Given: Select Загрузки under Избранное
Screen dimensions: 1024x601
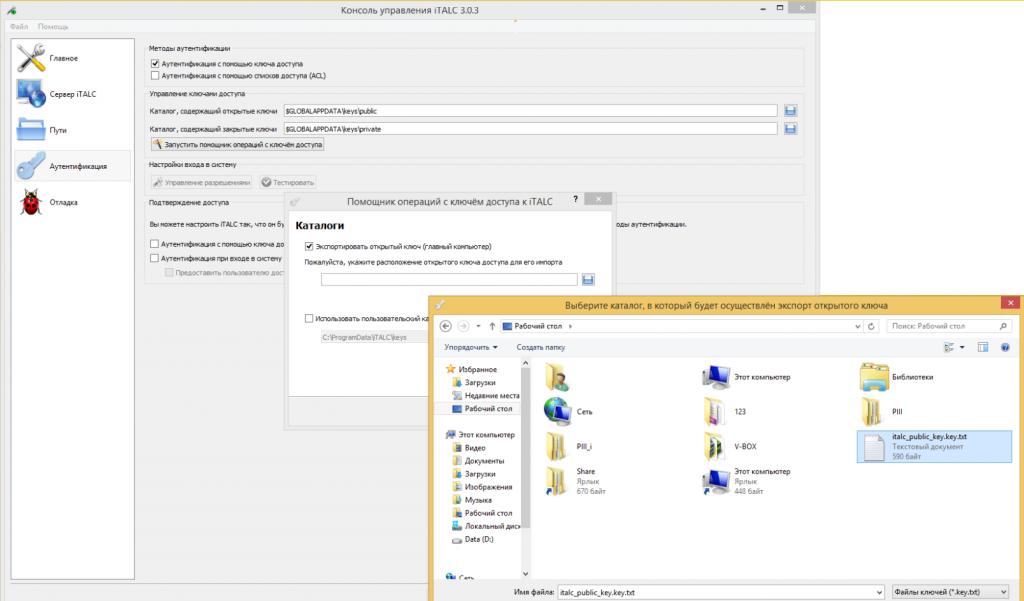Looking at the screenshot, I should (480, 382).
